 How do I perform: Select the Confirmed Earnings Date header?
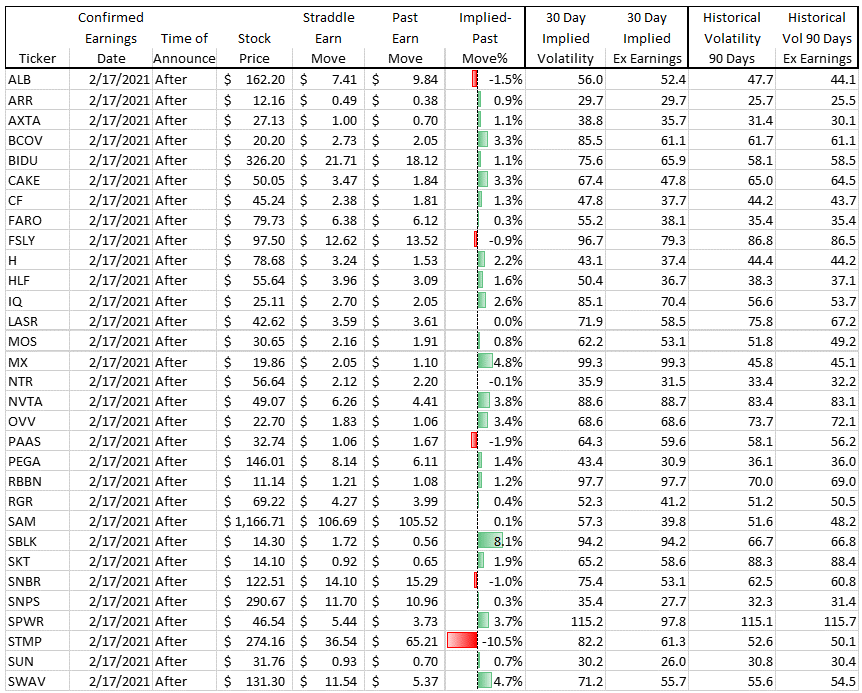[x=110, y=38]
